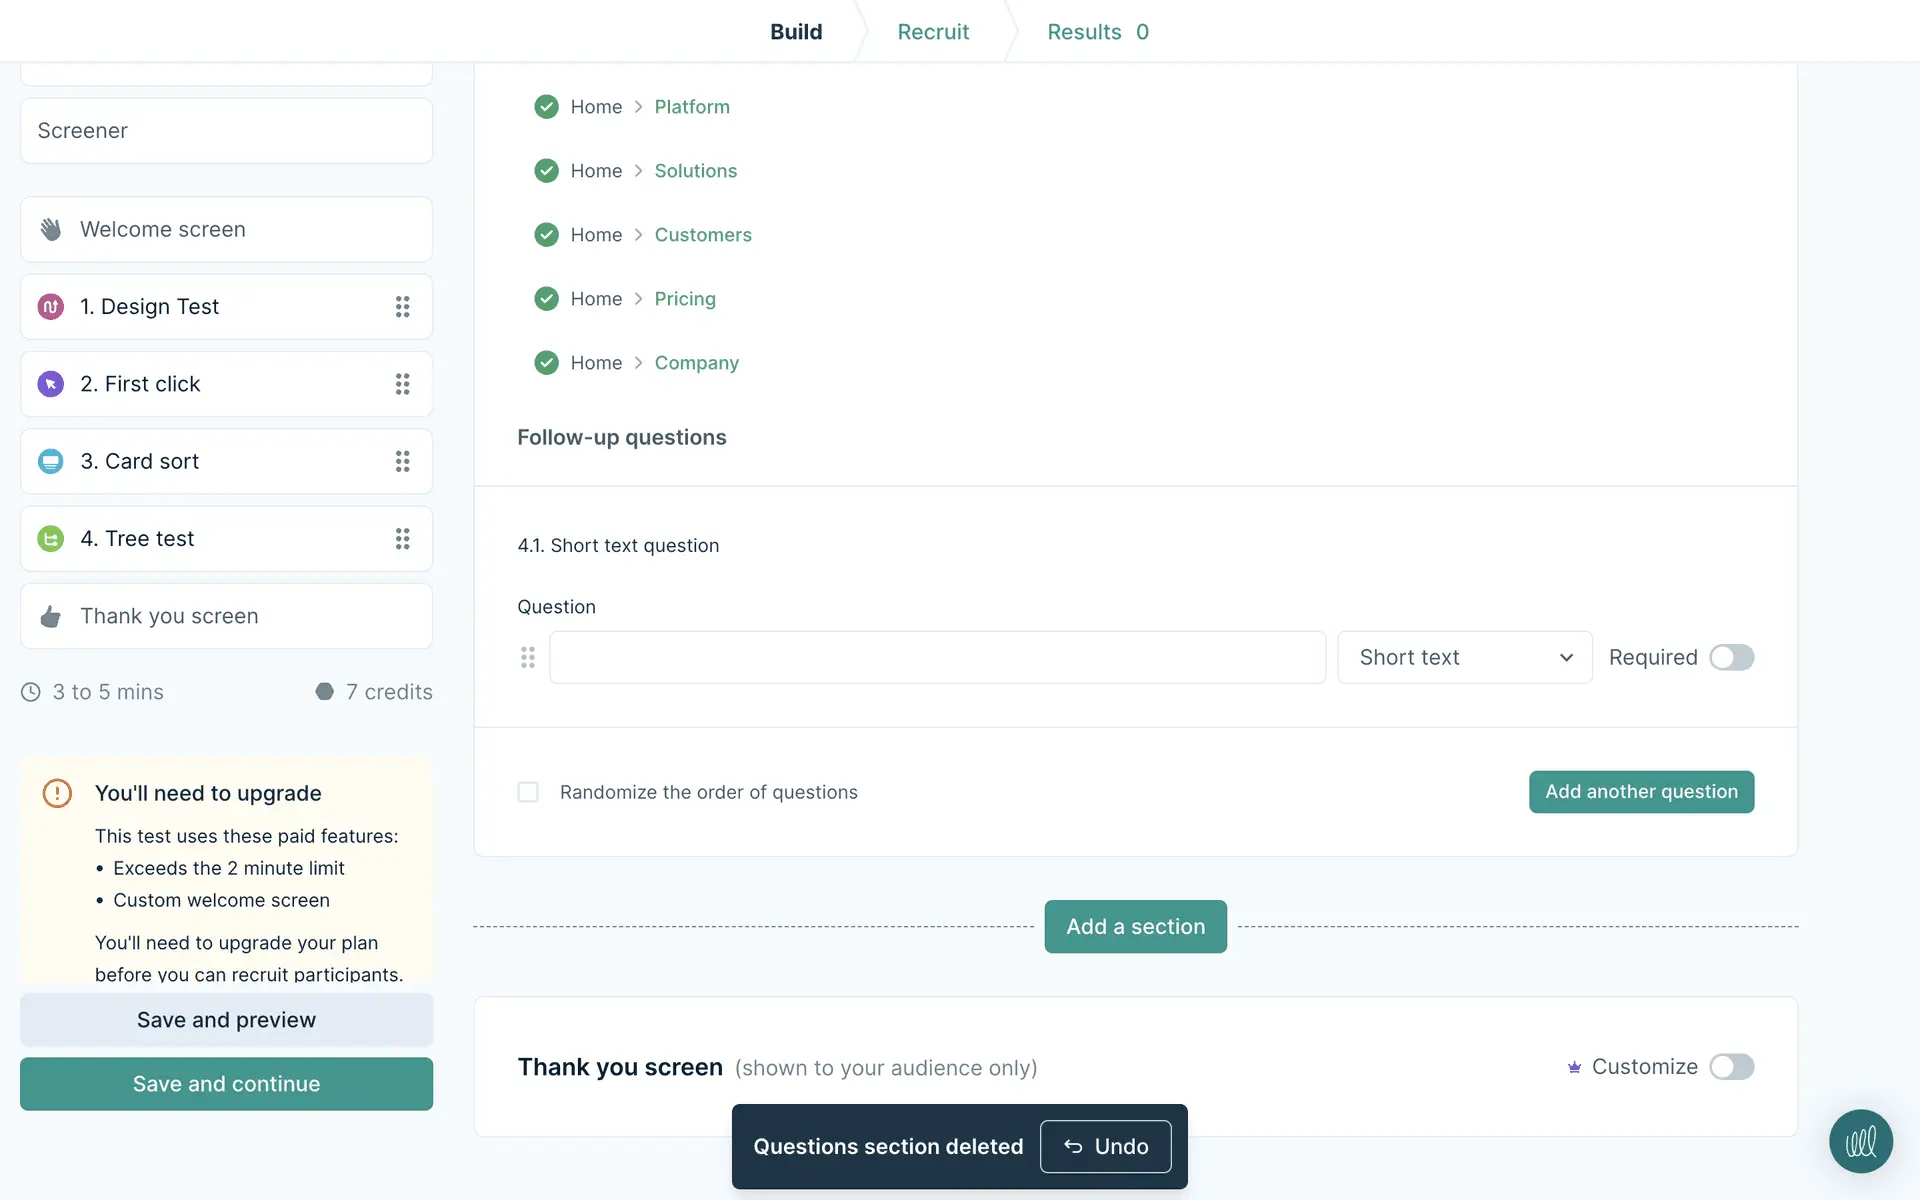Click the Design Test section icon

51,307
